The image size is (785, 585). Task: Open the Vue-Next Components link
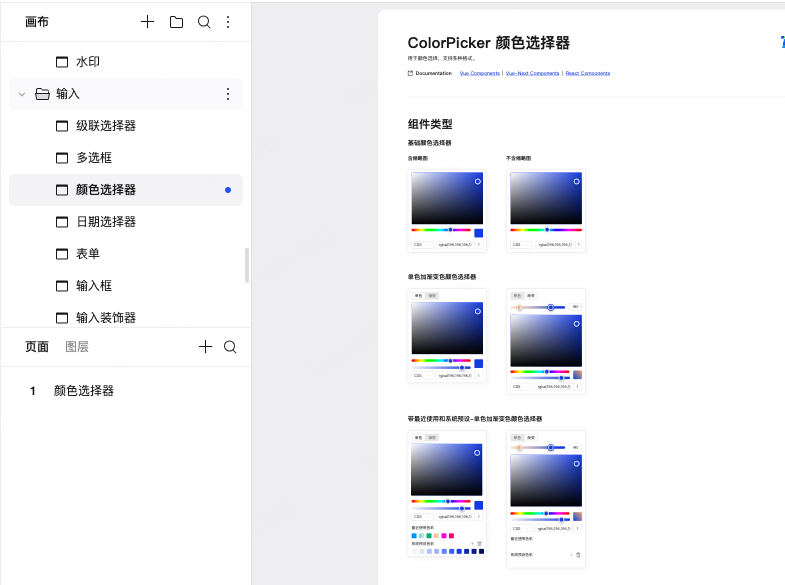[533, 74]
